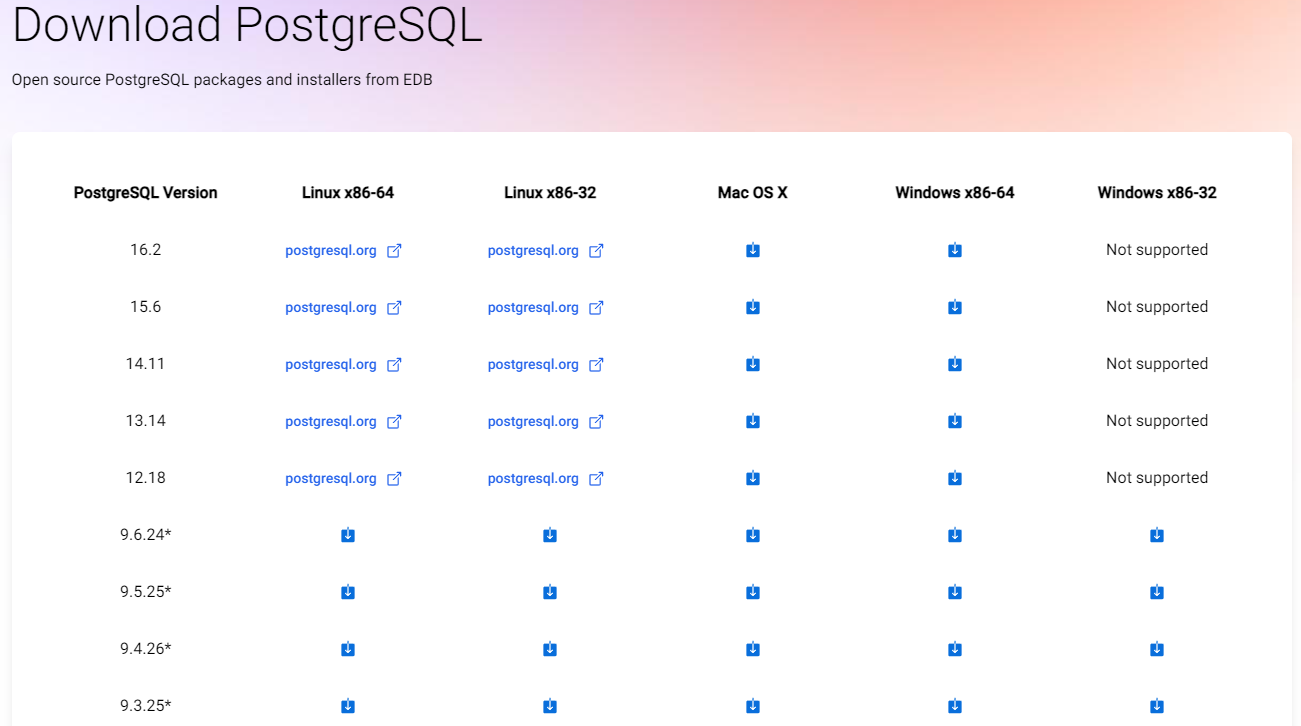
Task: Download PostgreSQL 9.4.26 for Mac OS X
Action: tap(753, 649)
